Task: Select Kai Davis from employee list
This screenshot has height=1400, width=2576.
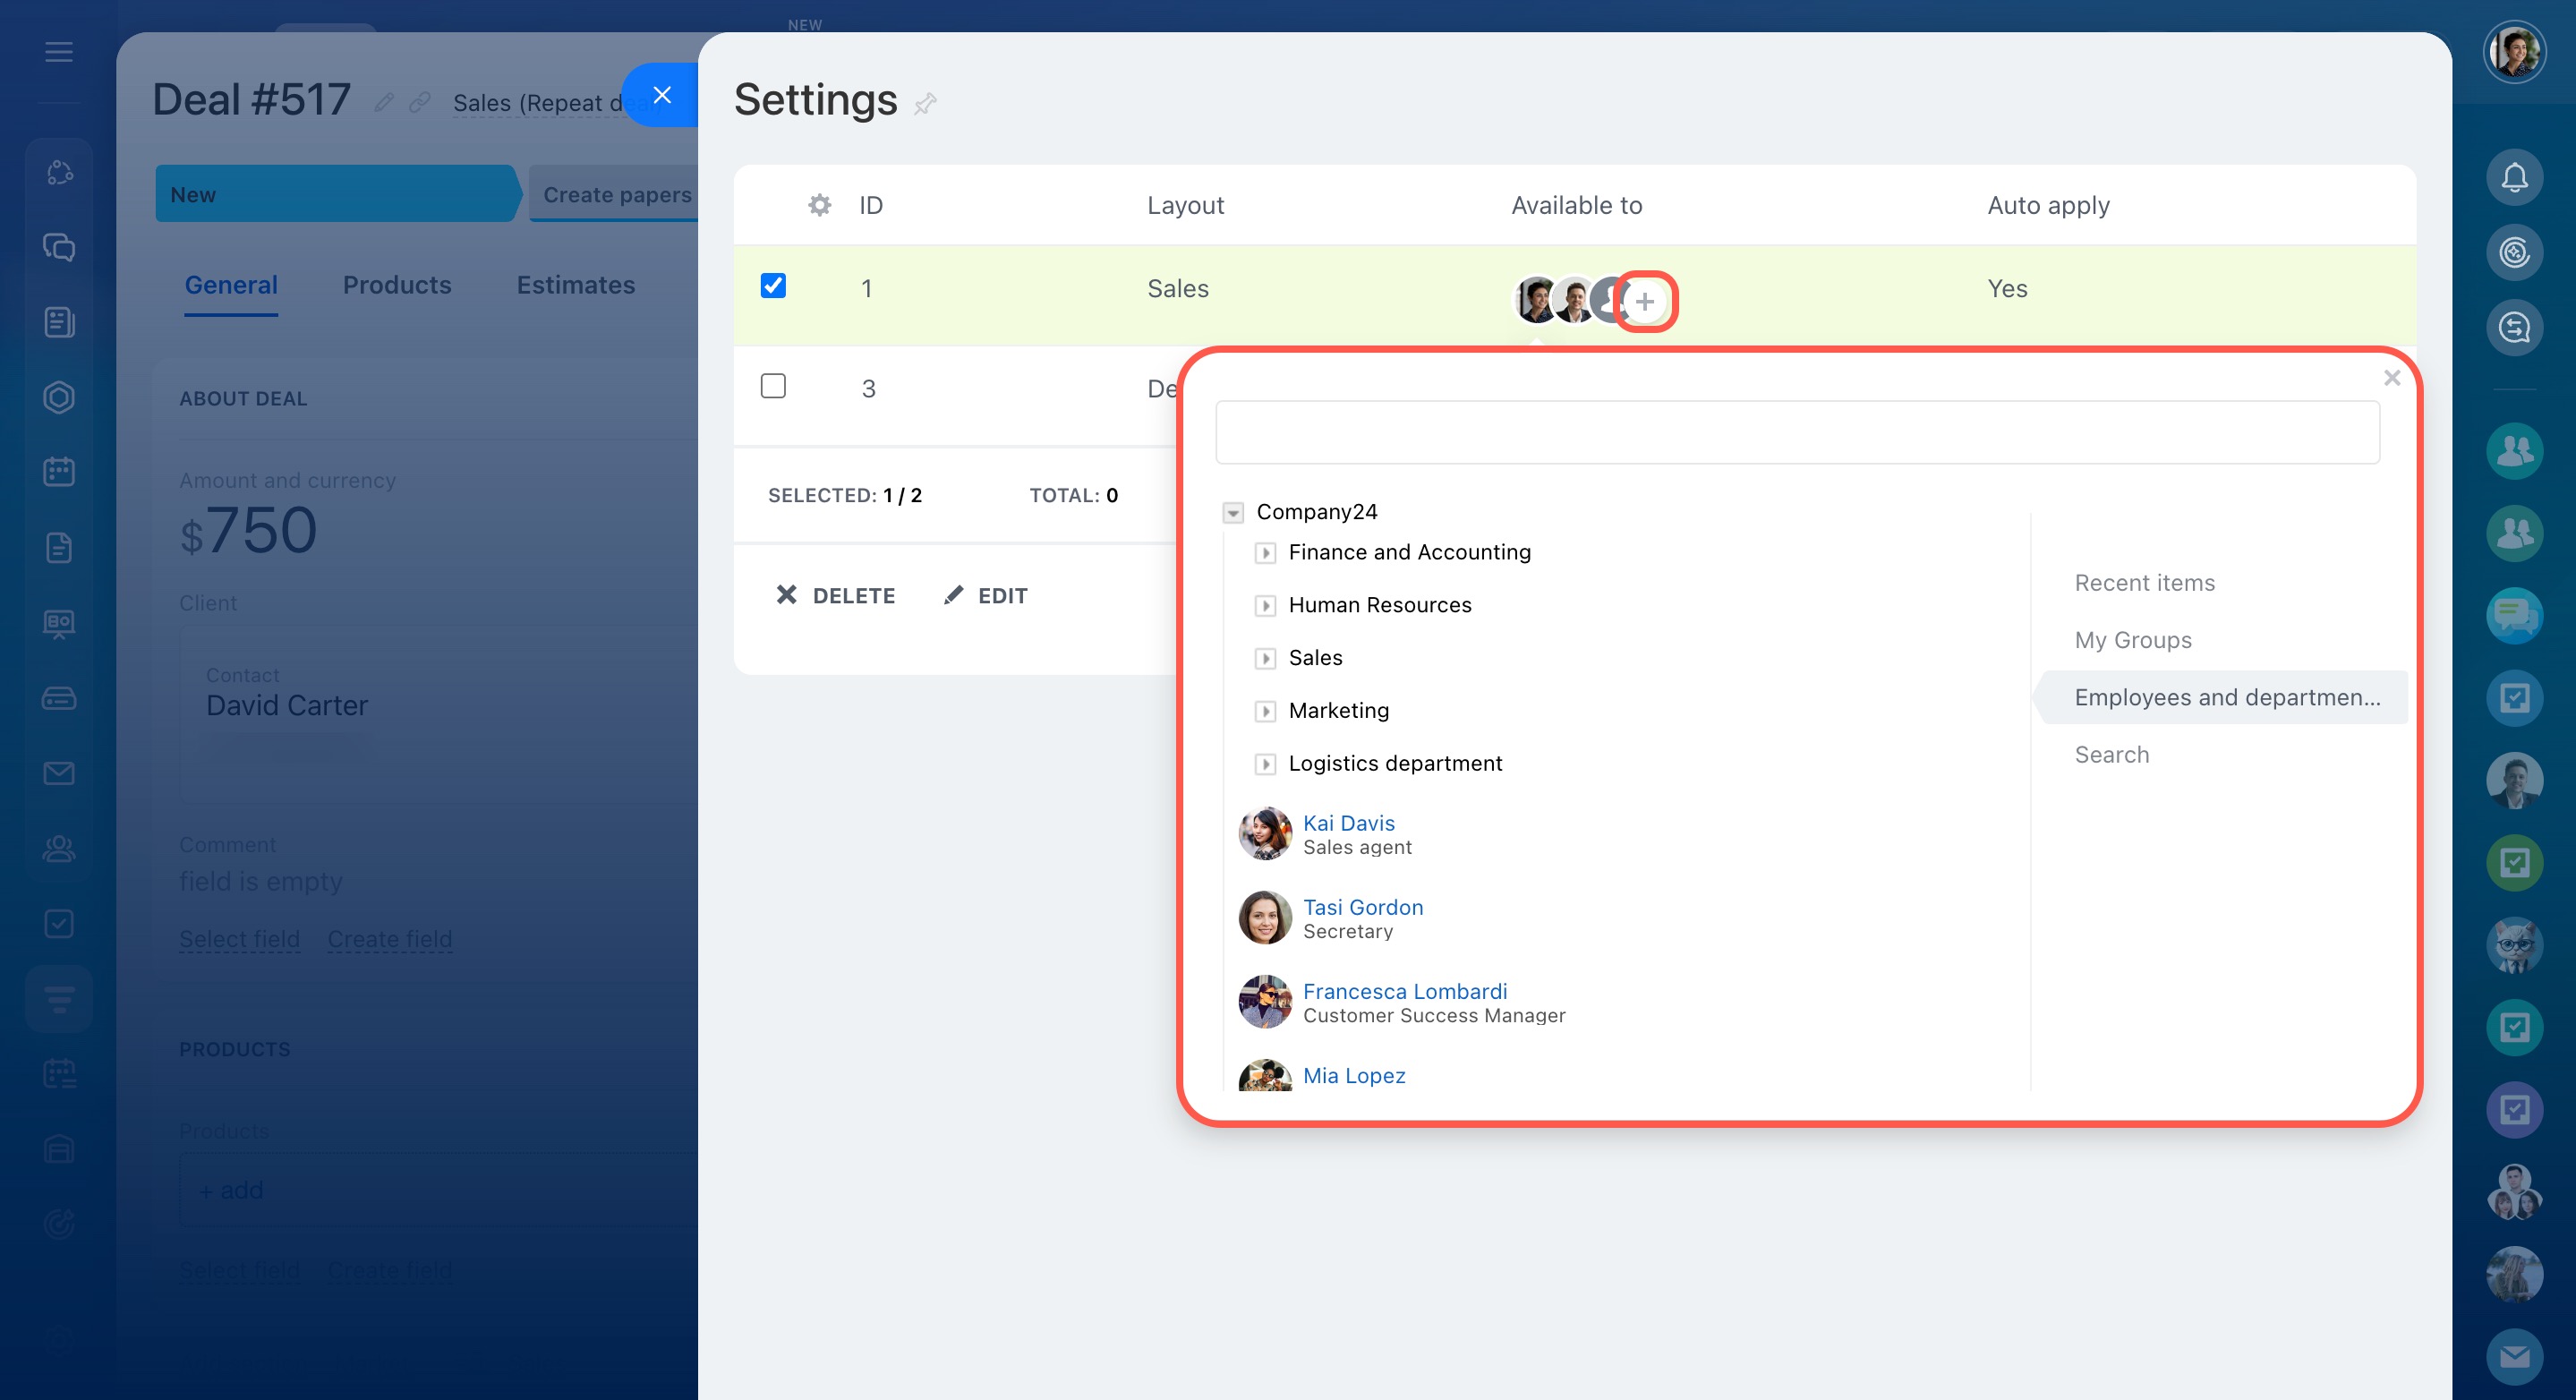Action: [1348, 823]
